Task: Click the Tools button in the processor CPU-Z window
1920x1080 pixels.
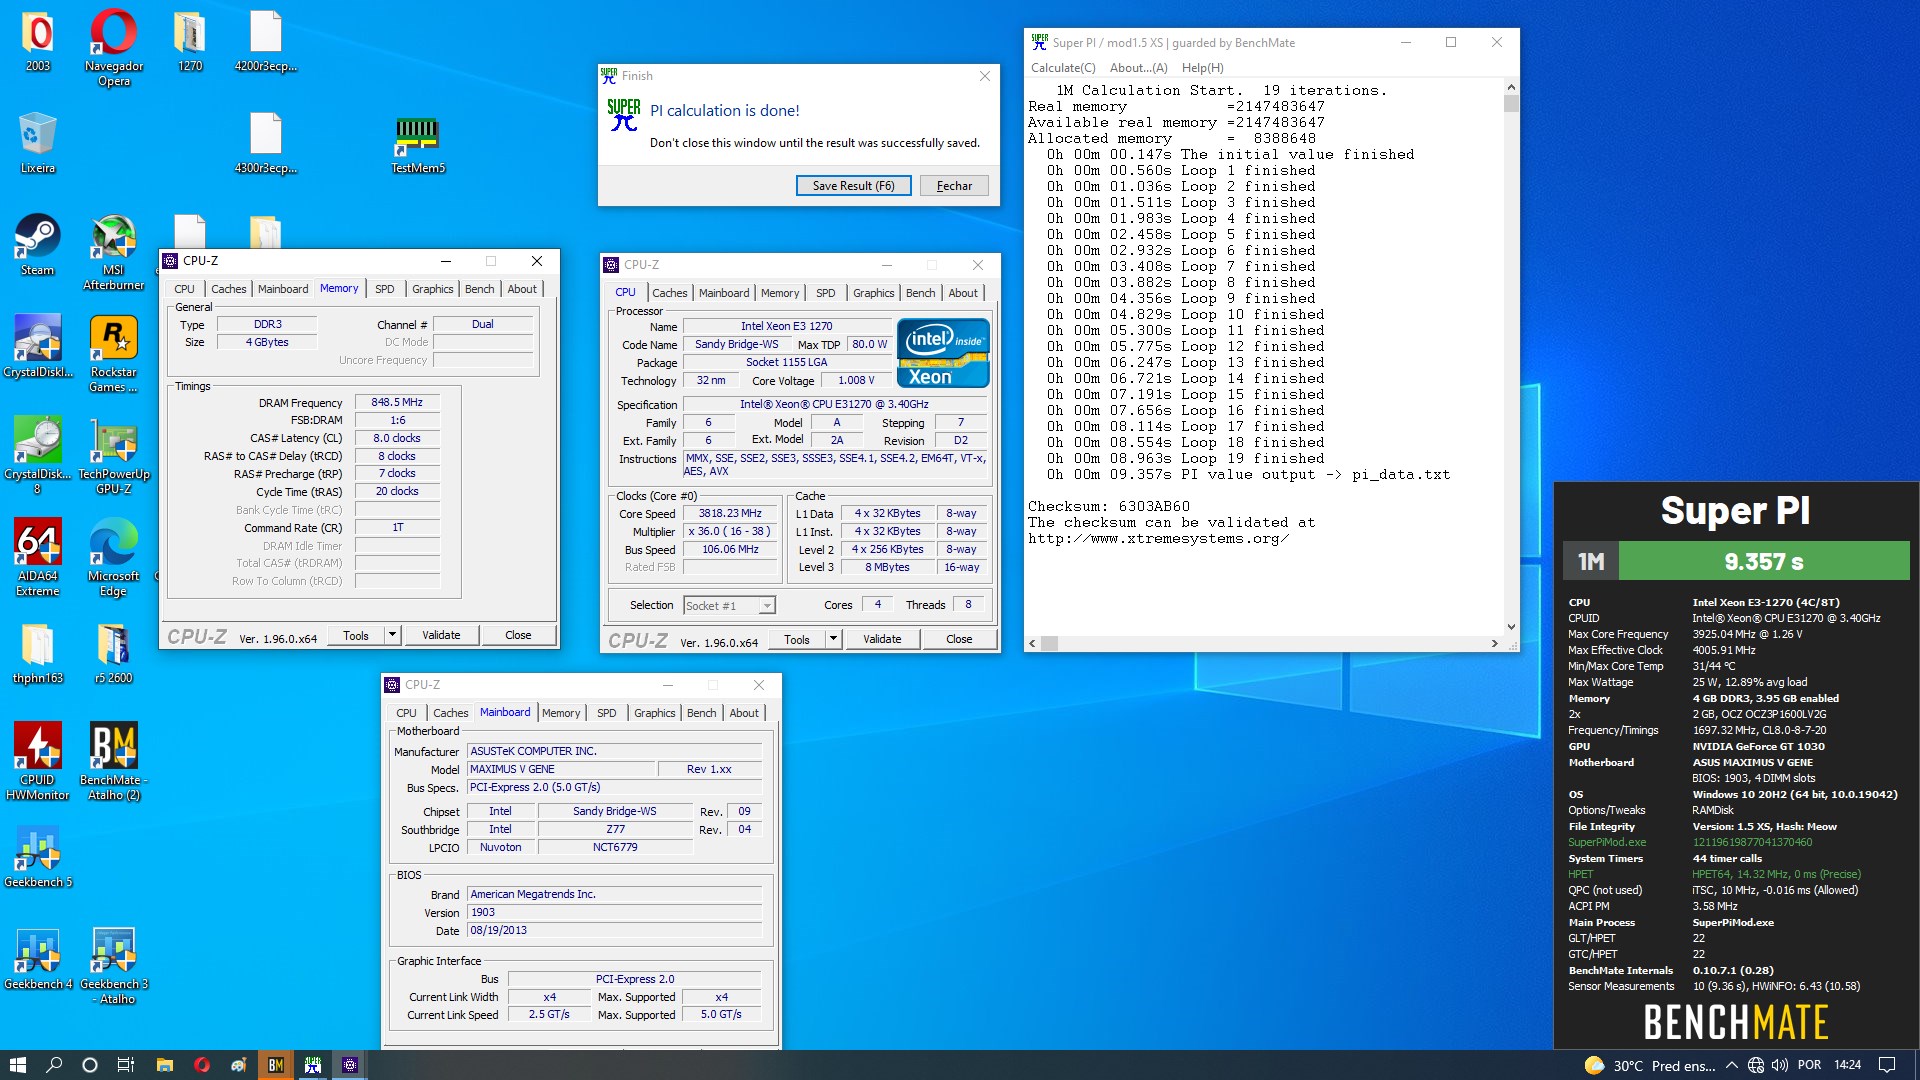Action: click(797, 639)
